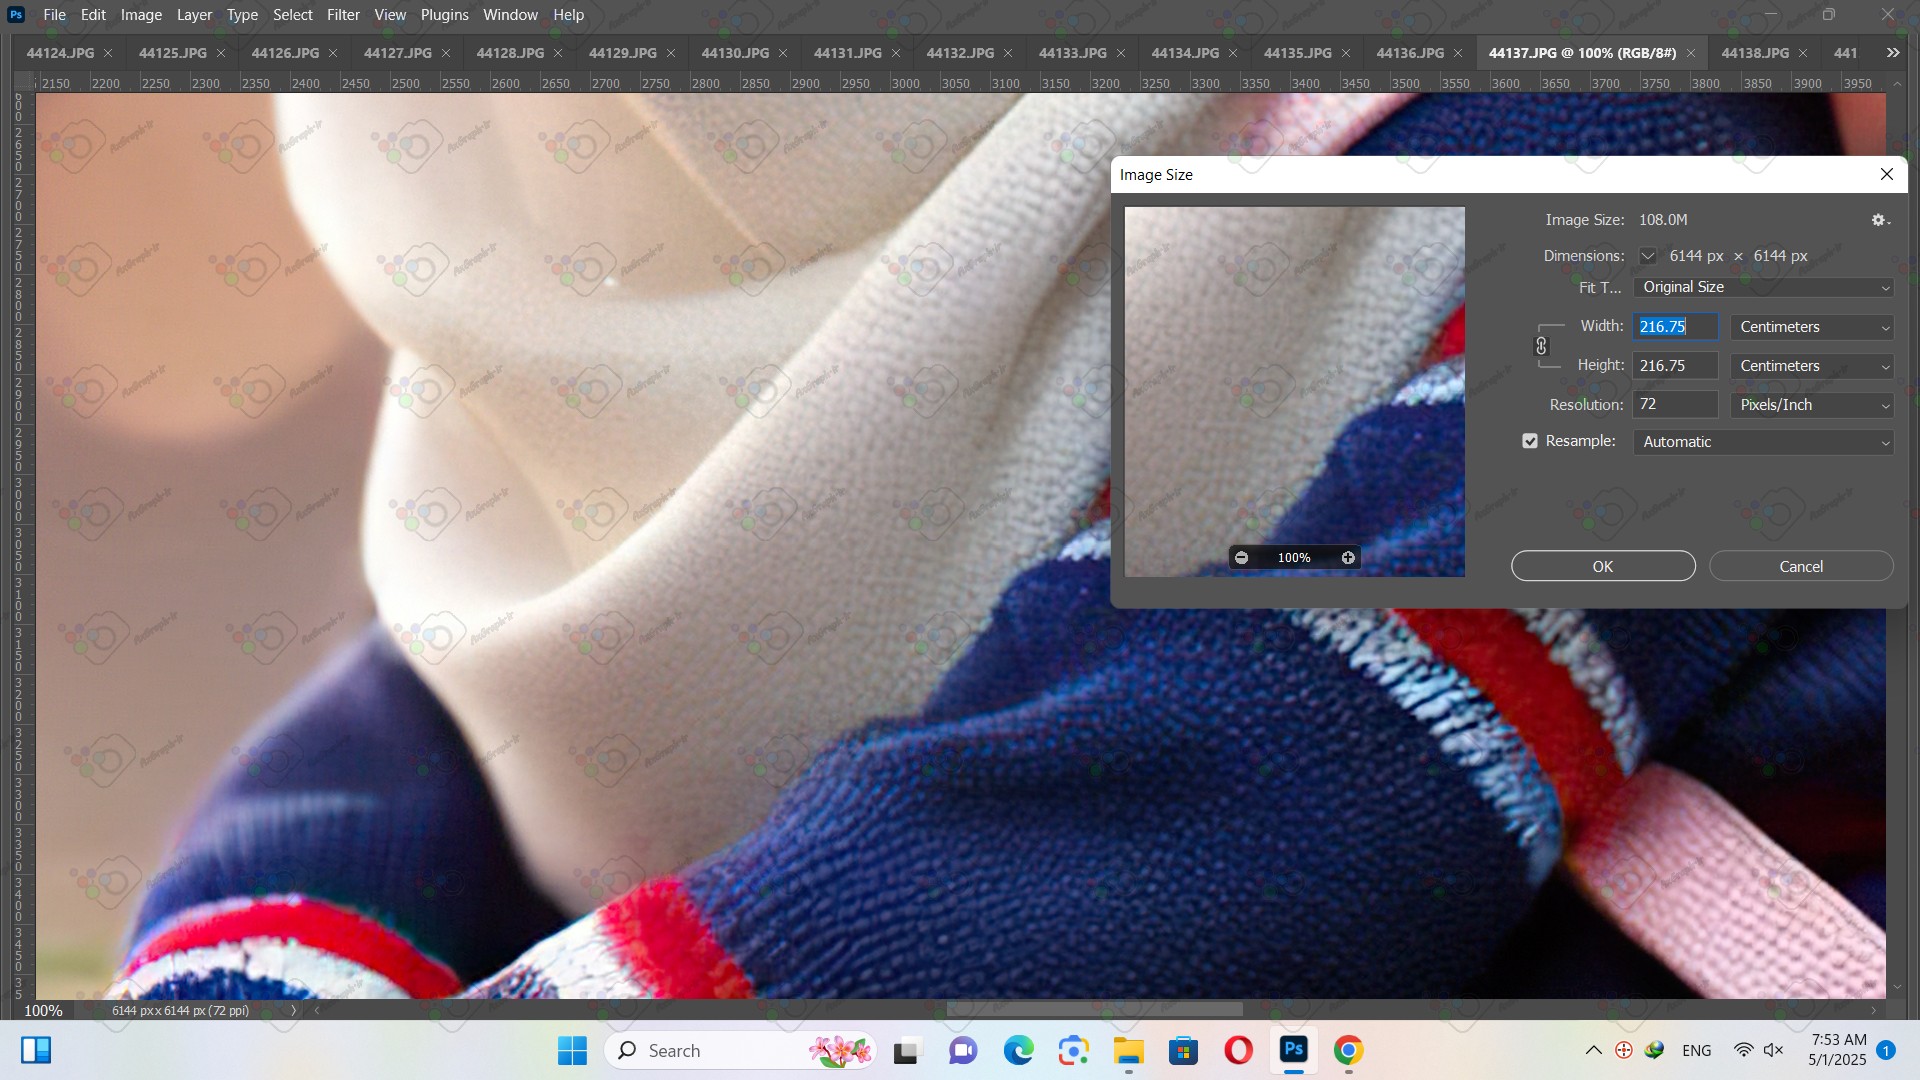This screenshot has height=1080, width=1920.
Task: Open Microsoft Store from taskbar
Action: click(x=1183, y=1051)
